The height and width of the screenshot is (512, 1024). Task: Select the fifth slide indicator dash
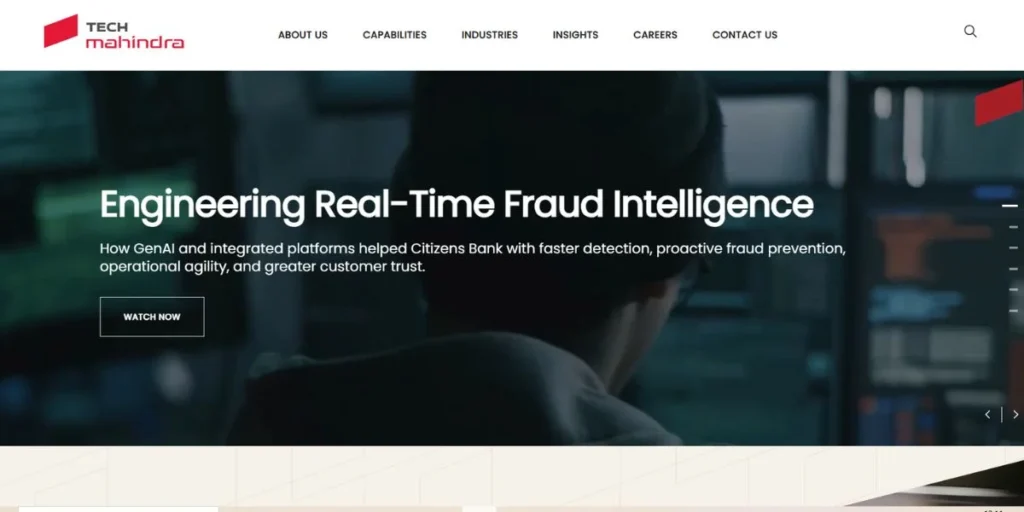tap(1014, 289)
